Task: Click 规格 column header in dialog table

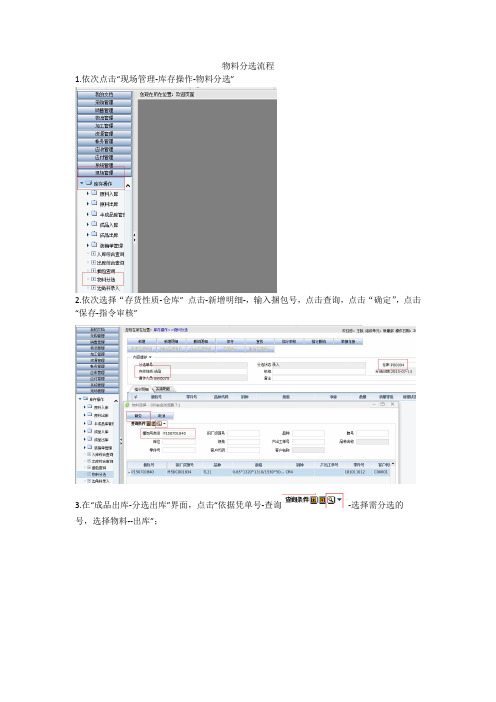Action: point(258,465)
